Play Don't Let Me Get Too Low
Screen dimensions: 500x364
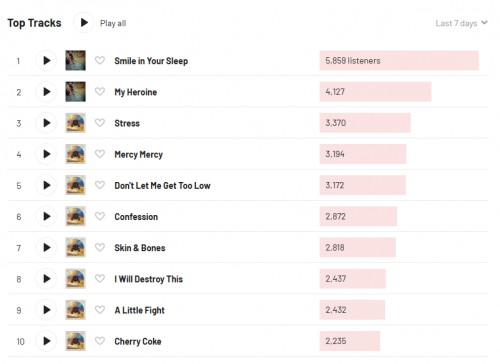click(x=46, y=185)
